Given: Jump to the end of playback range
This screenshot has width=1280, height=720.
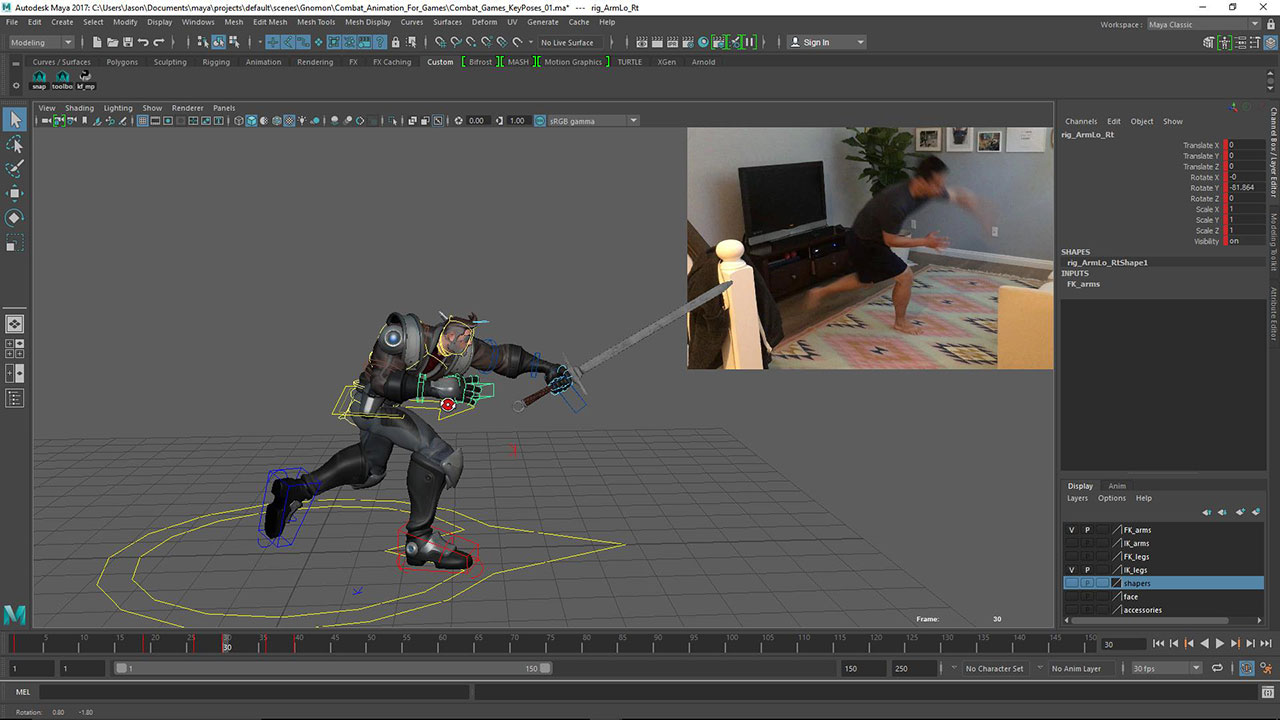Looking at the screenshot, I should click(1266, 644).
